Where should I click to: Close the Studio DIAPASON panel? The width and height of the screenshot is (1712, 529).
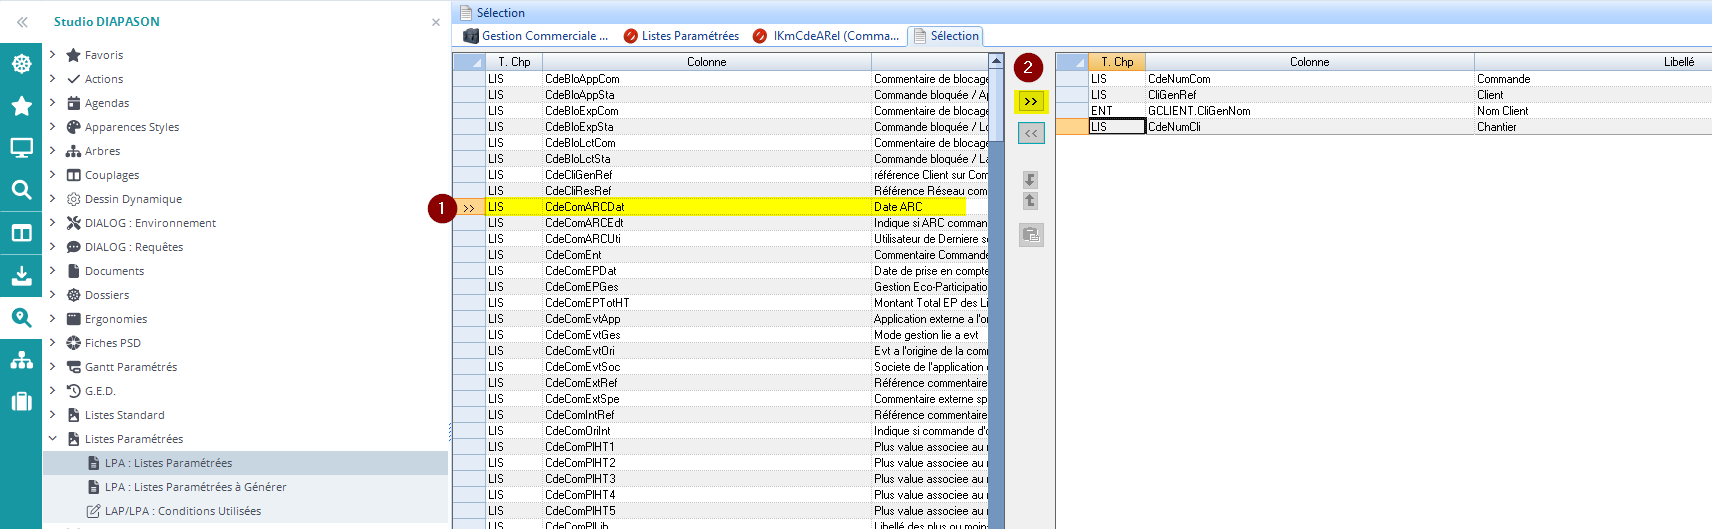[435, 22]
